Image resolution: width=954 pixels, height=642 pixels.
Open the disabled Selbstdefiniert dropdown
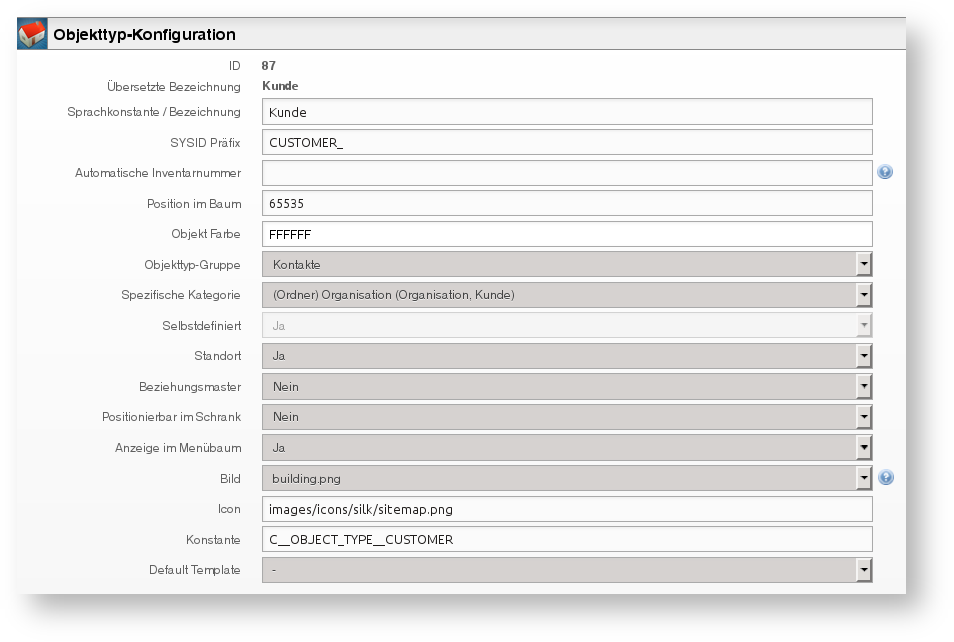[x=567, y=325]
